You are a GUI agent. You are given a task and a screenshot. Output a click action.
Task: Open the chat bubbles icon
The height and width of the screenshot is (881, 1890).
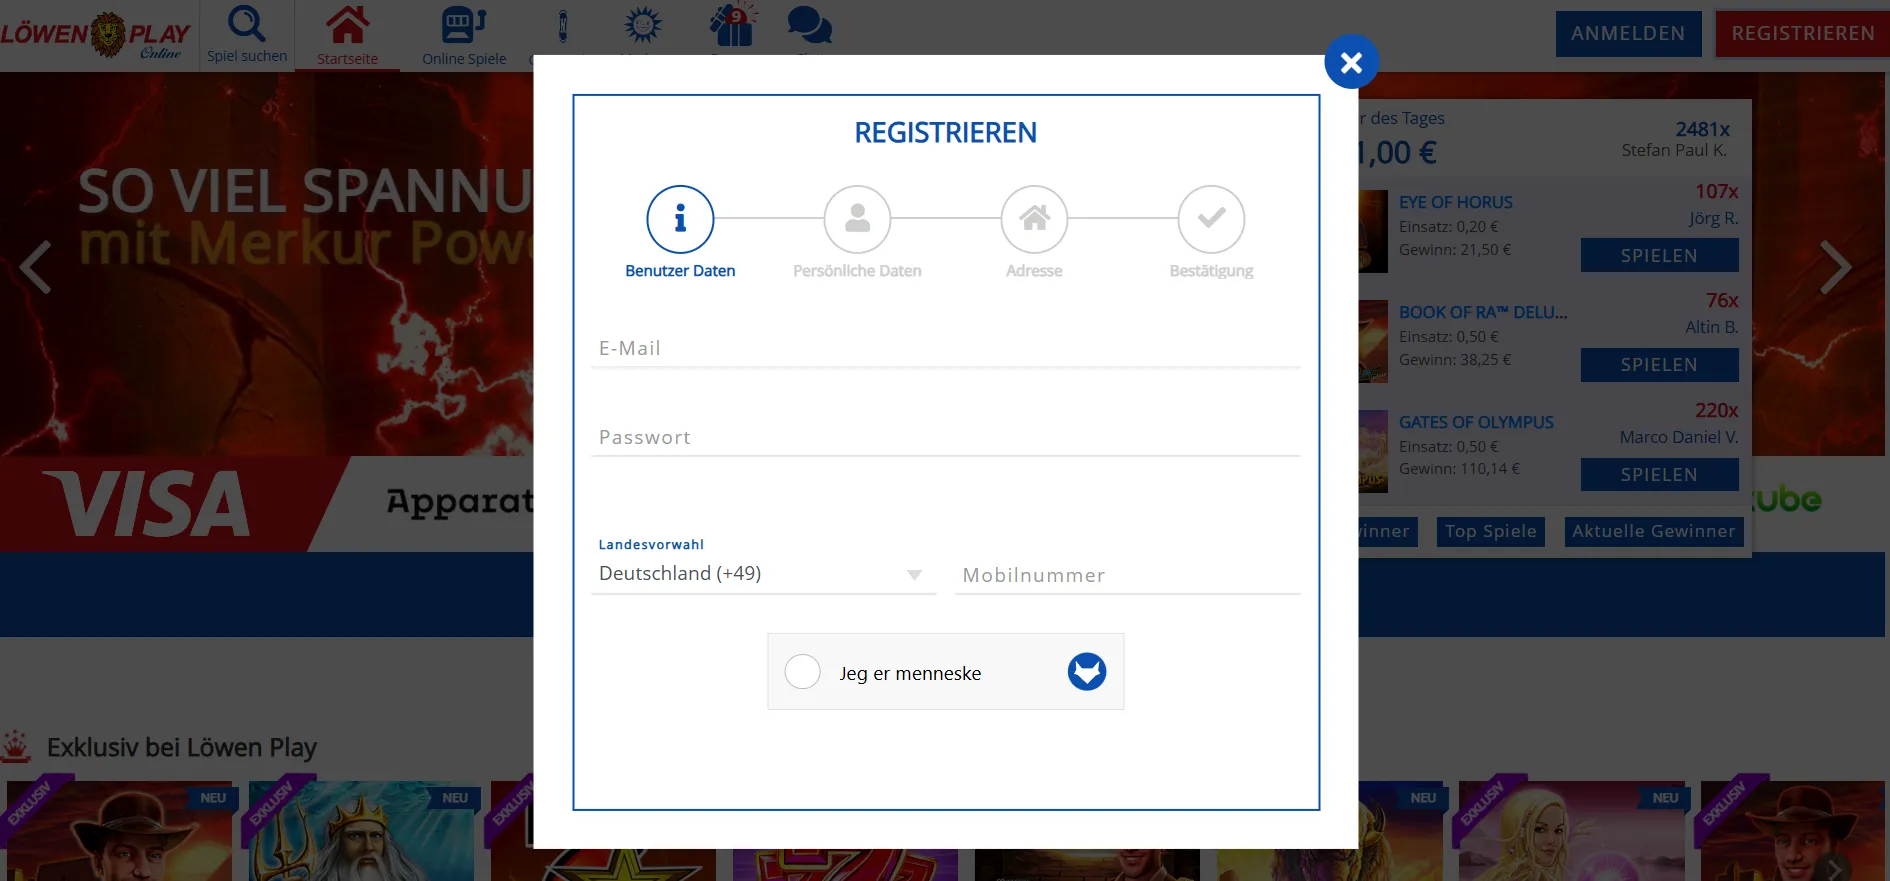[x=809, y=26]
